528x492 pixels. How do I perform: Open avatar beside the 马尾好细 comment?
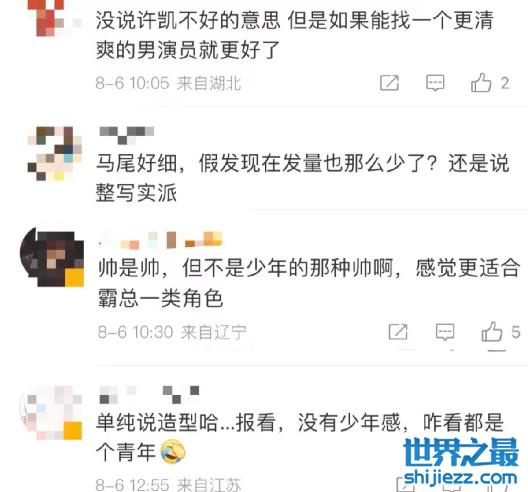pos(55,154)
